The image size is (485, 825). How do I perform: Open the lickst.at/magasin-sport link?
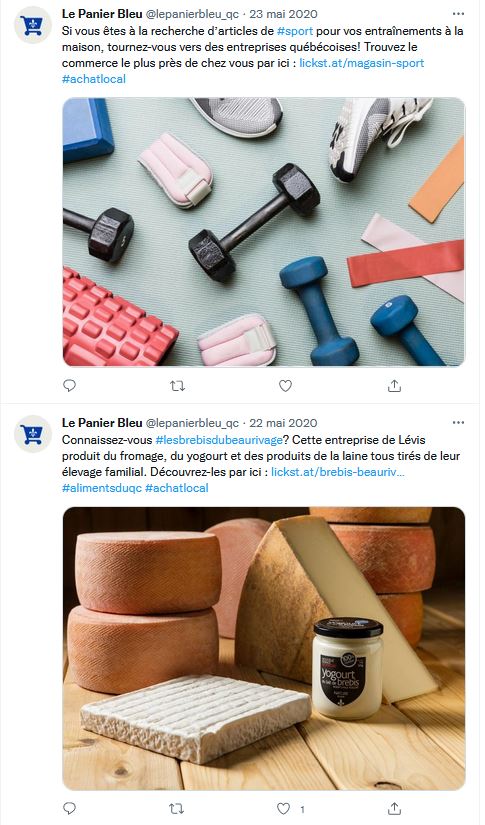[361, 63]
